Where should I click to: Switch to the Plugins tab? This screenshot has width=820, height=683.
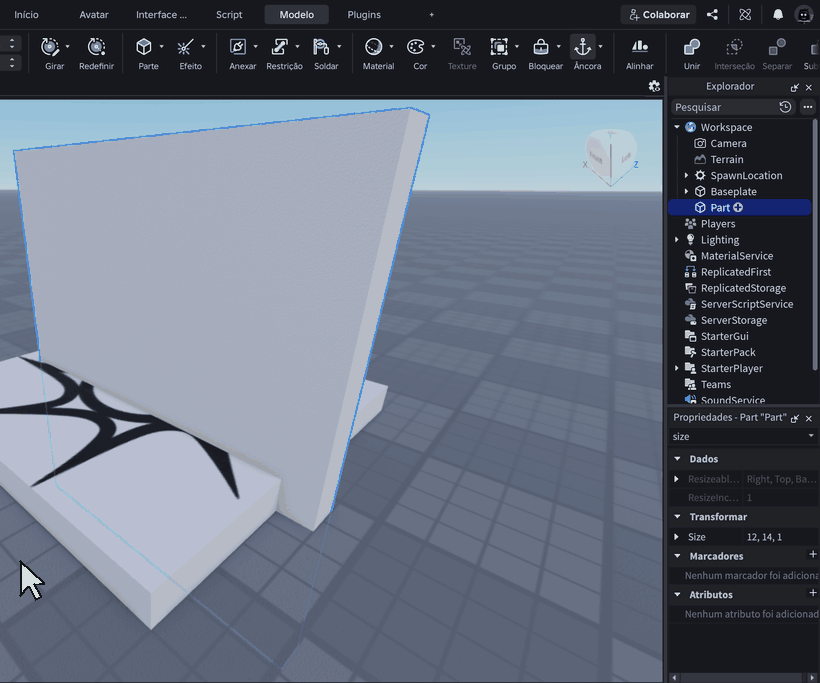point(364,15)
